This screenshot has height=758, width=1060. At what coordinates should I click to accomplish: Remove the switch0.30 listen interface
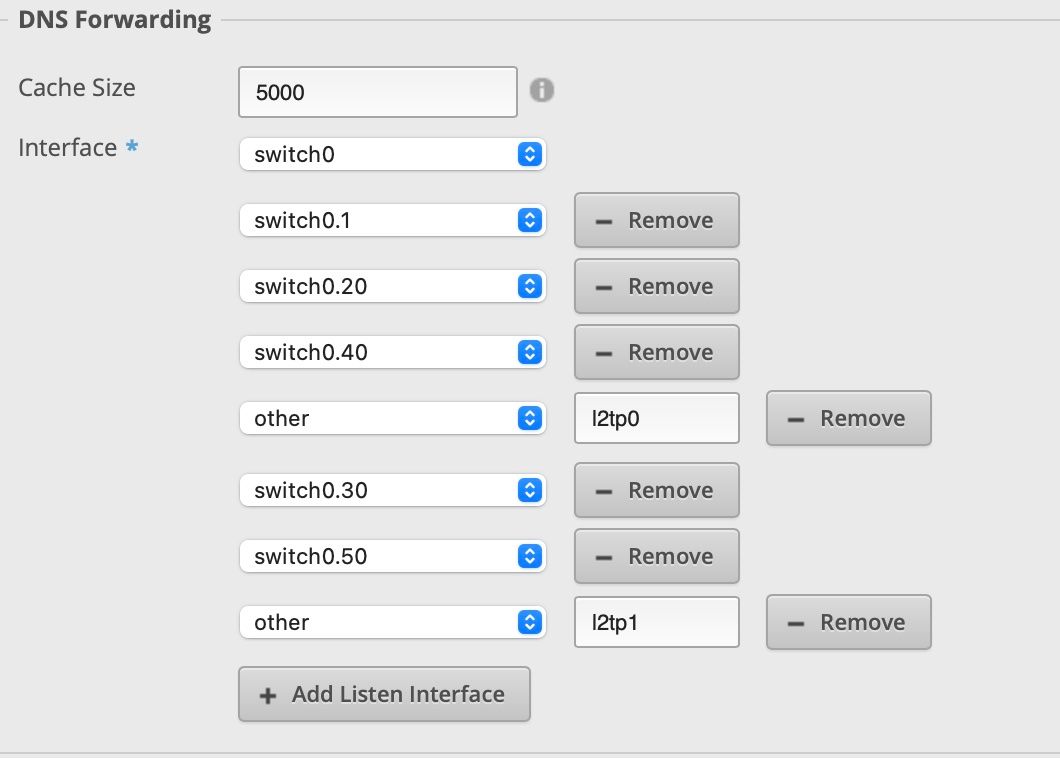point(656,490)
